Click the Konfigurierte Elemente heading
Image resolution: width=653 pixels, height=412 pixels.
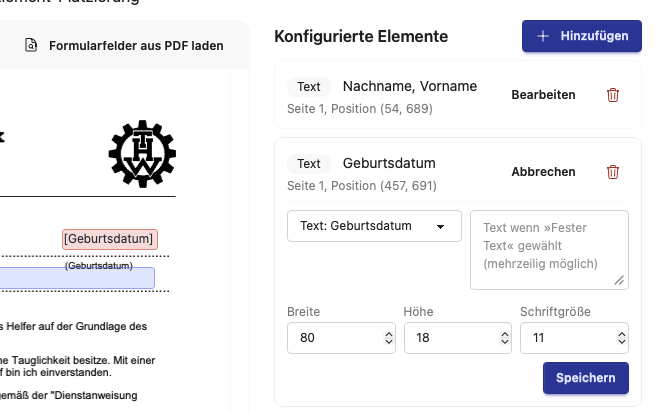coord(361,36)
